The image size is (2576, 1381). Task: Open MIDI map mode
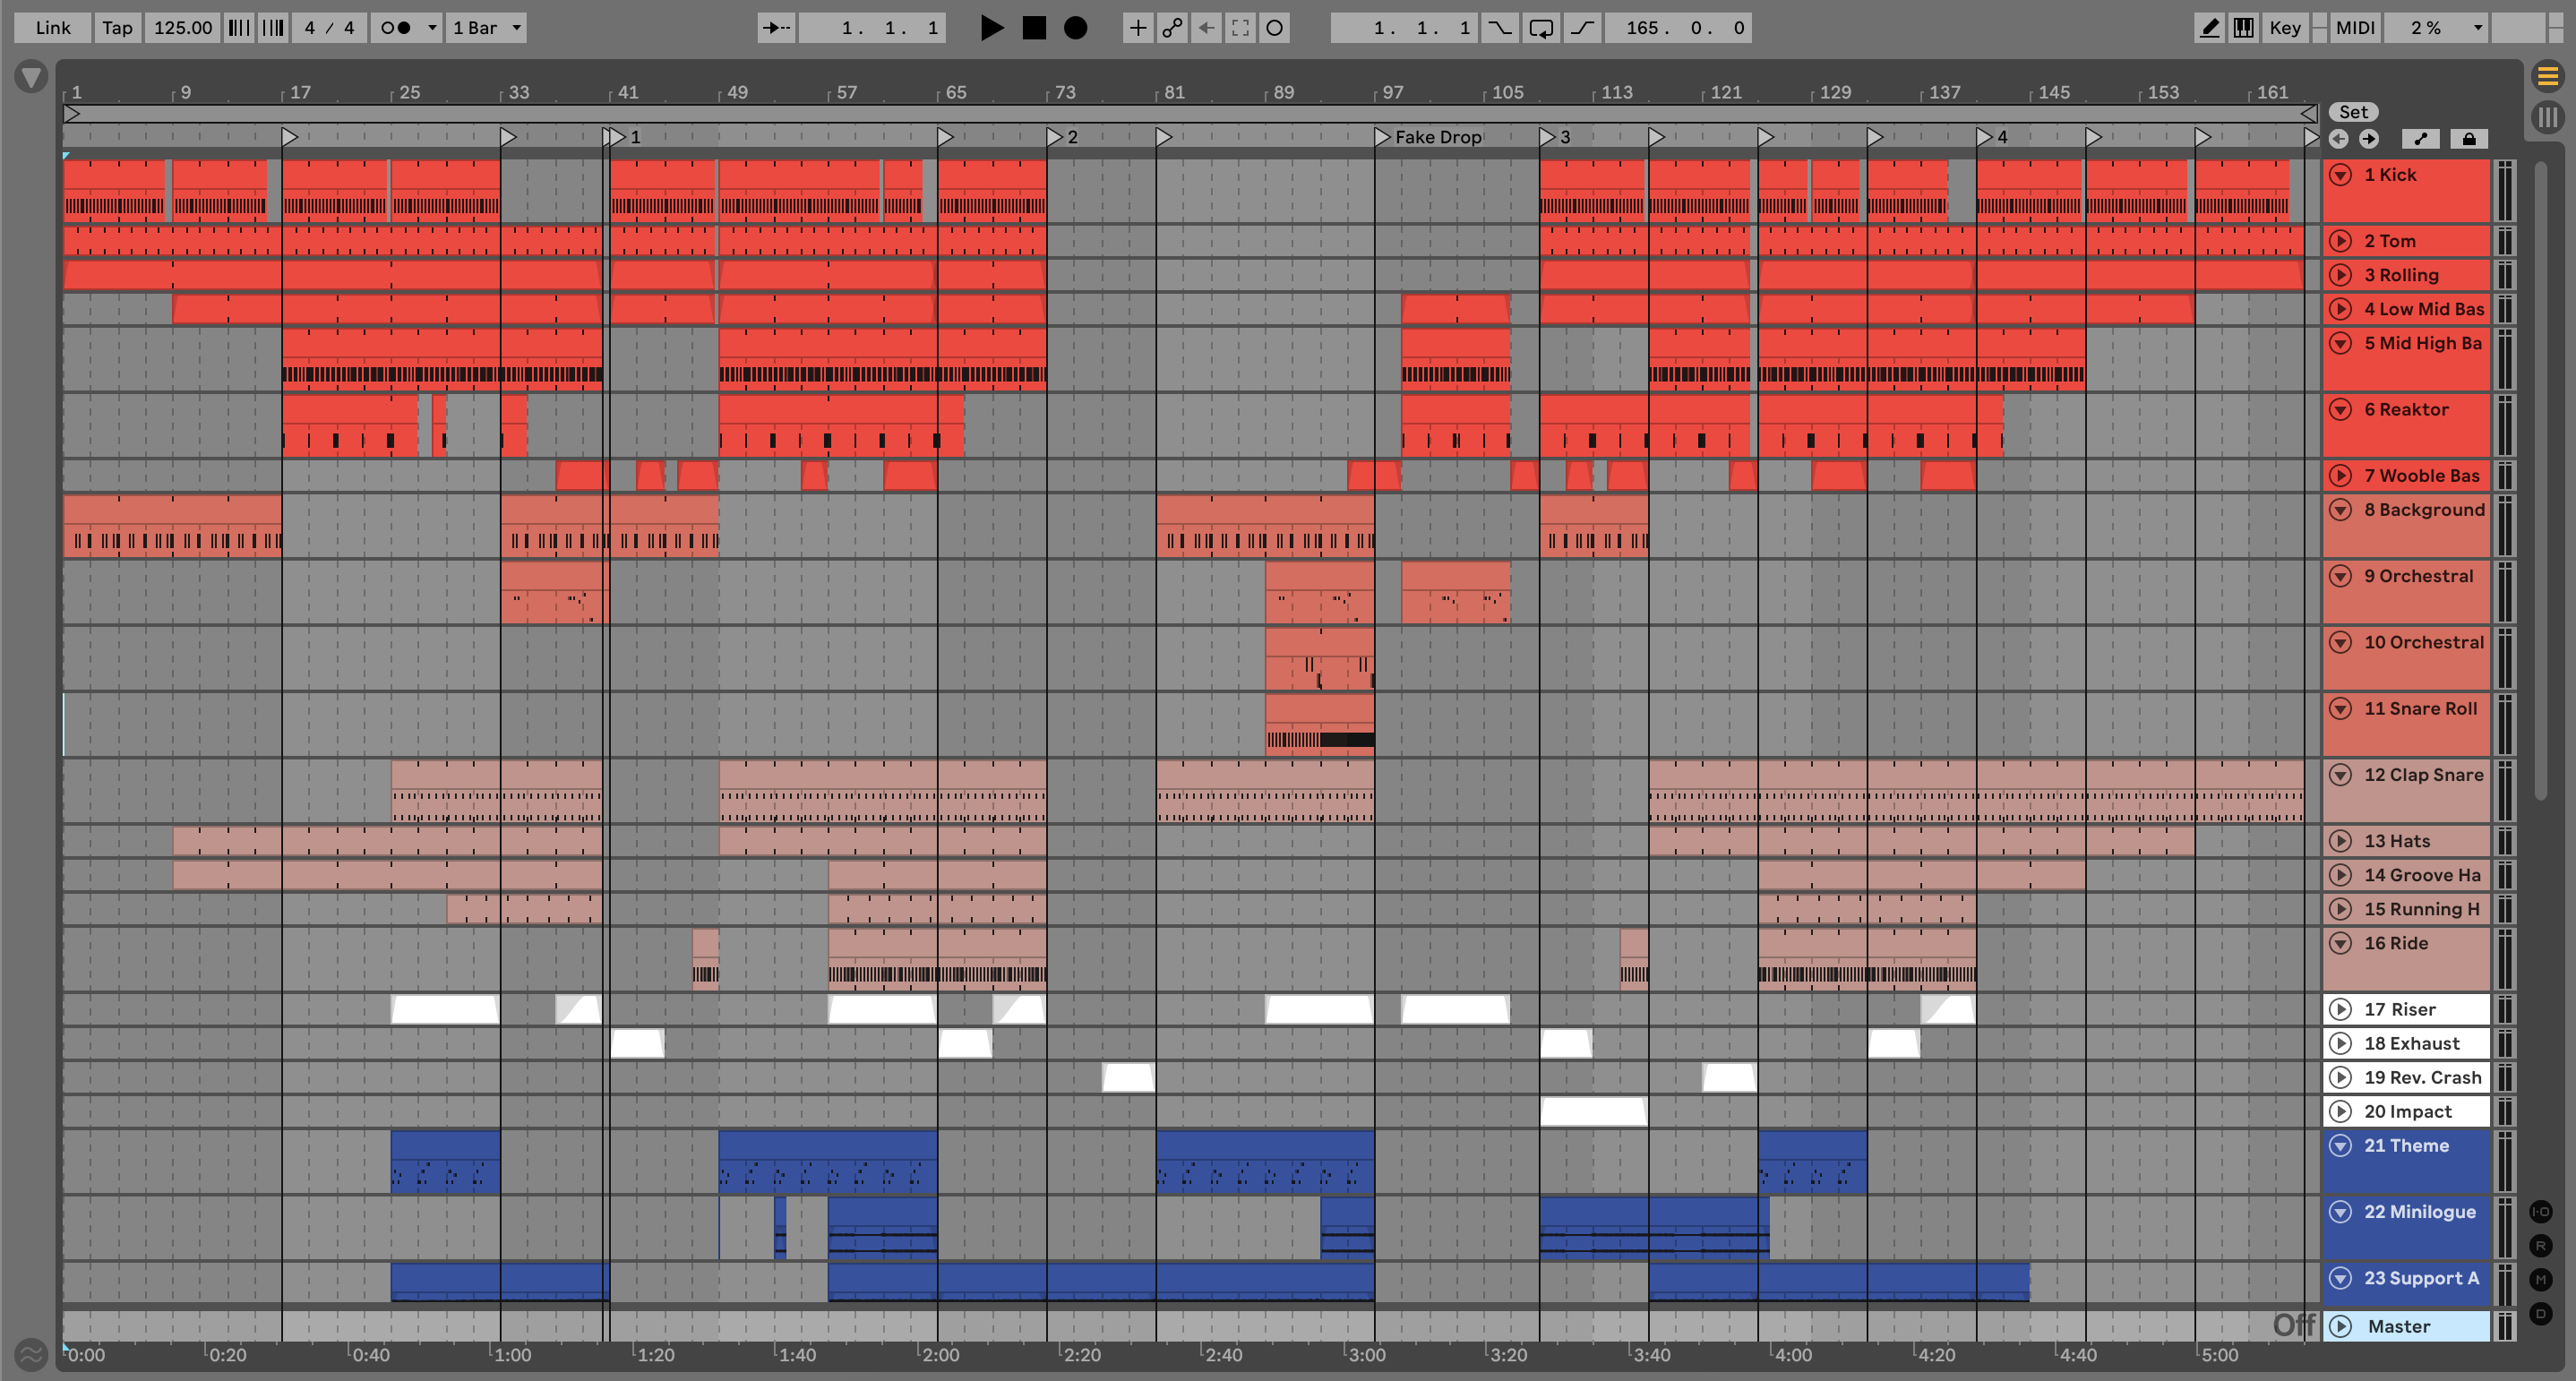pos(2354,28)
